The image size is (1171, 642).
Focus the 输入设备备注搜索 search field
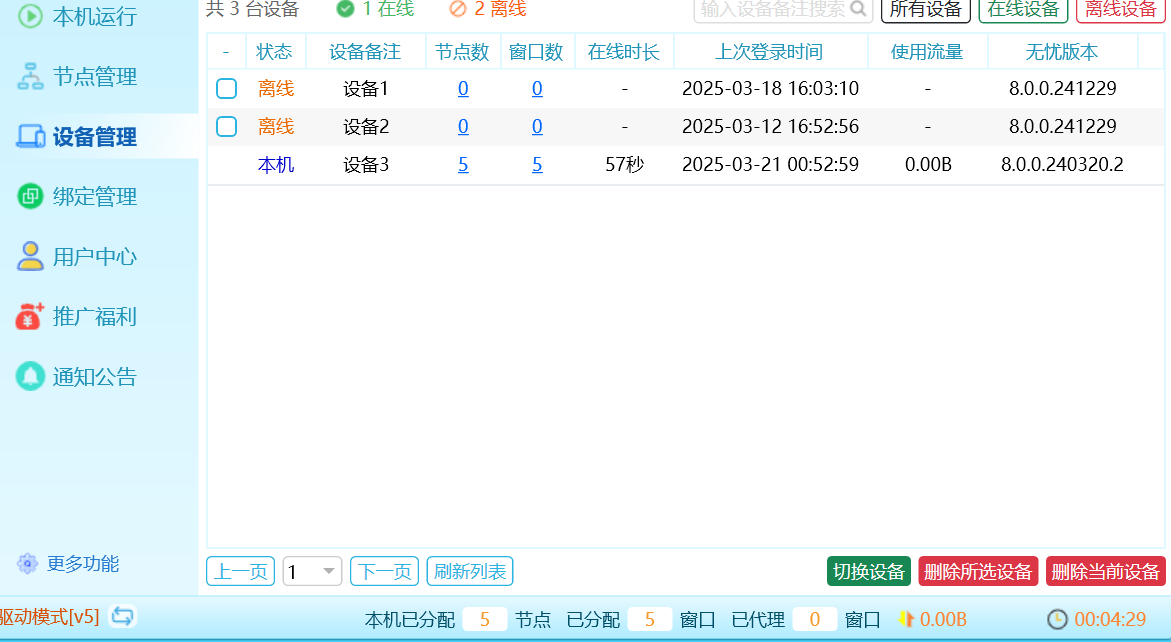(x=770, y=9)
